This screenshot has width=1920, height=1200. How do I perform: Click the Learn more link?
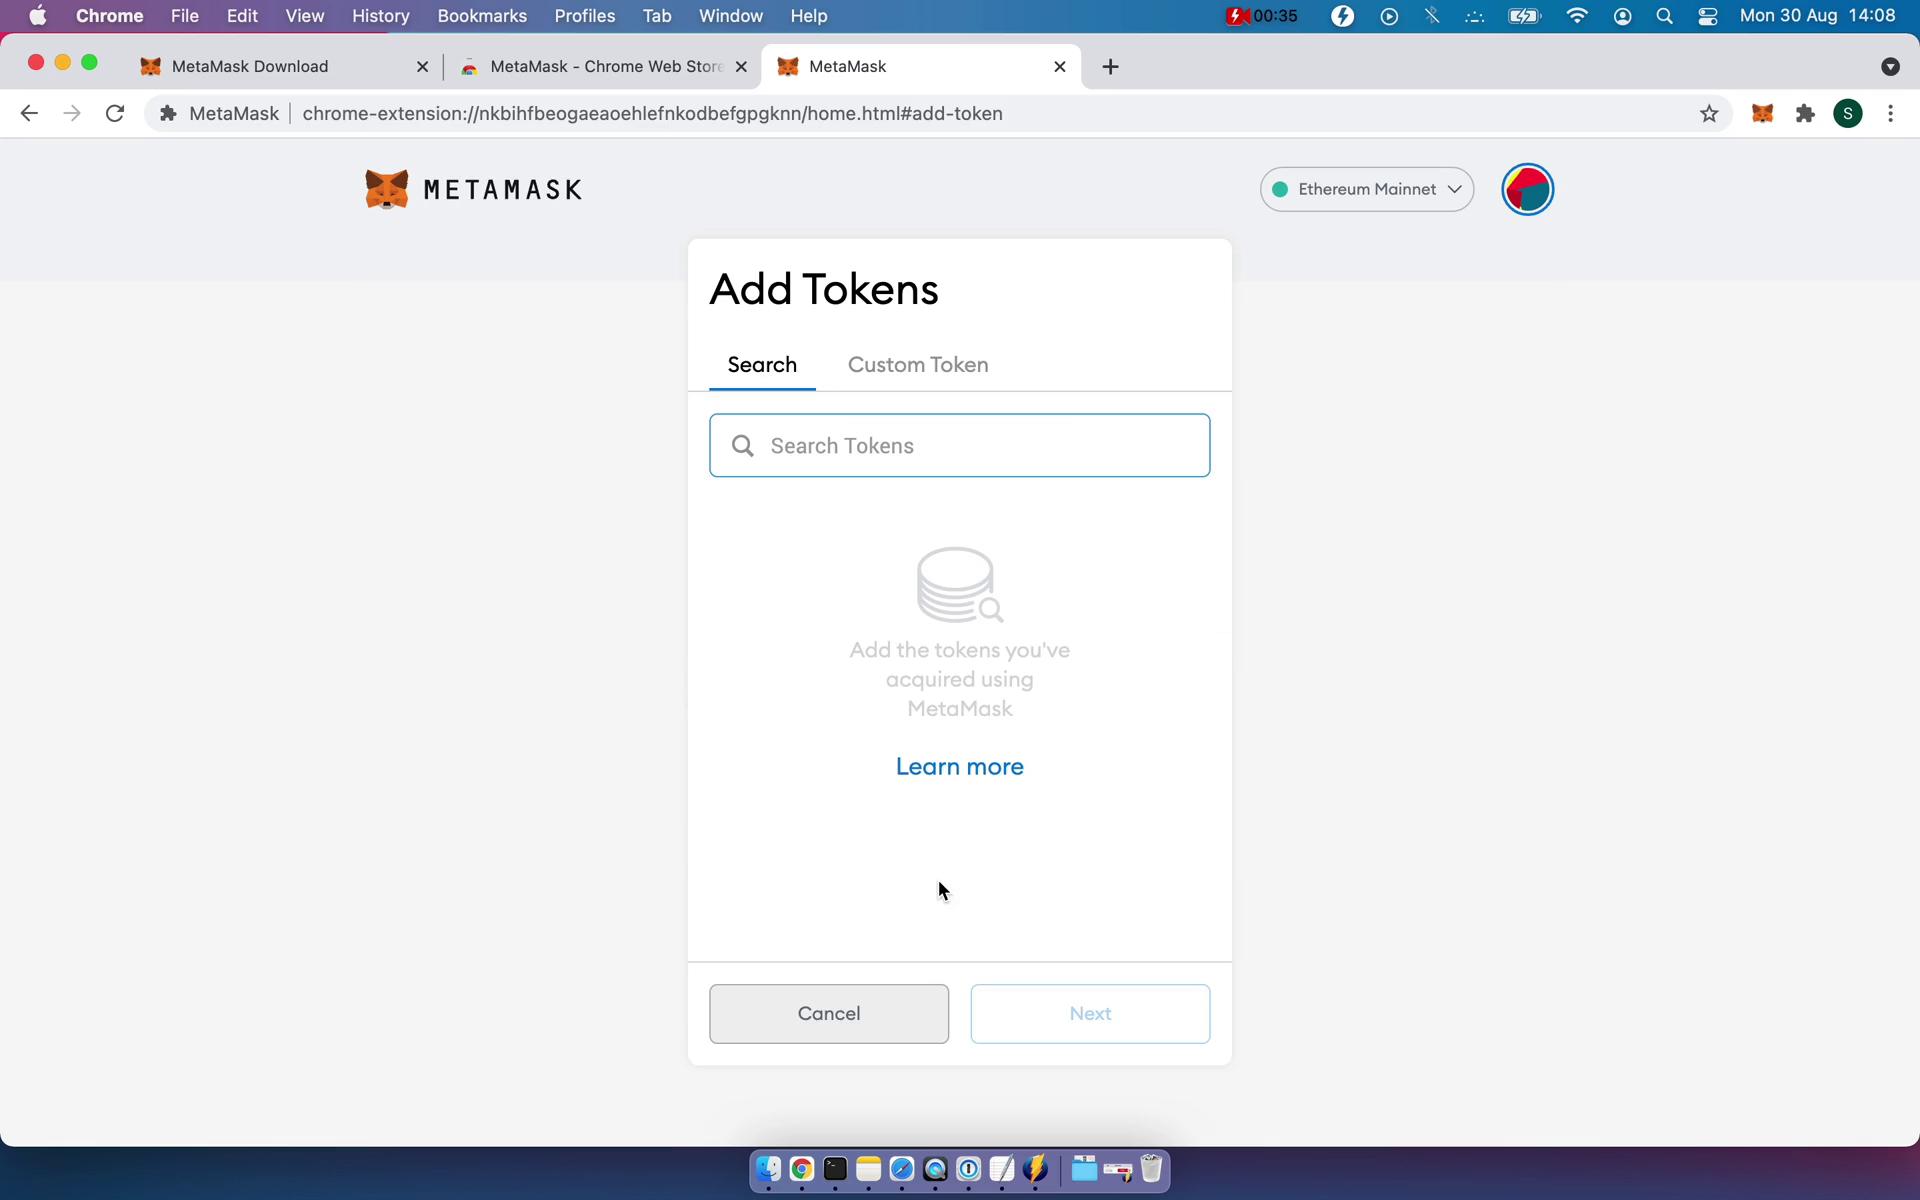point(959,766)
